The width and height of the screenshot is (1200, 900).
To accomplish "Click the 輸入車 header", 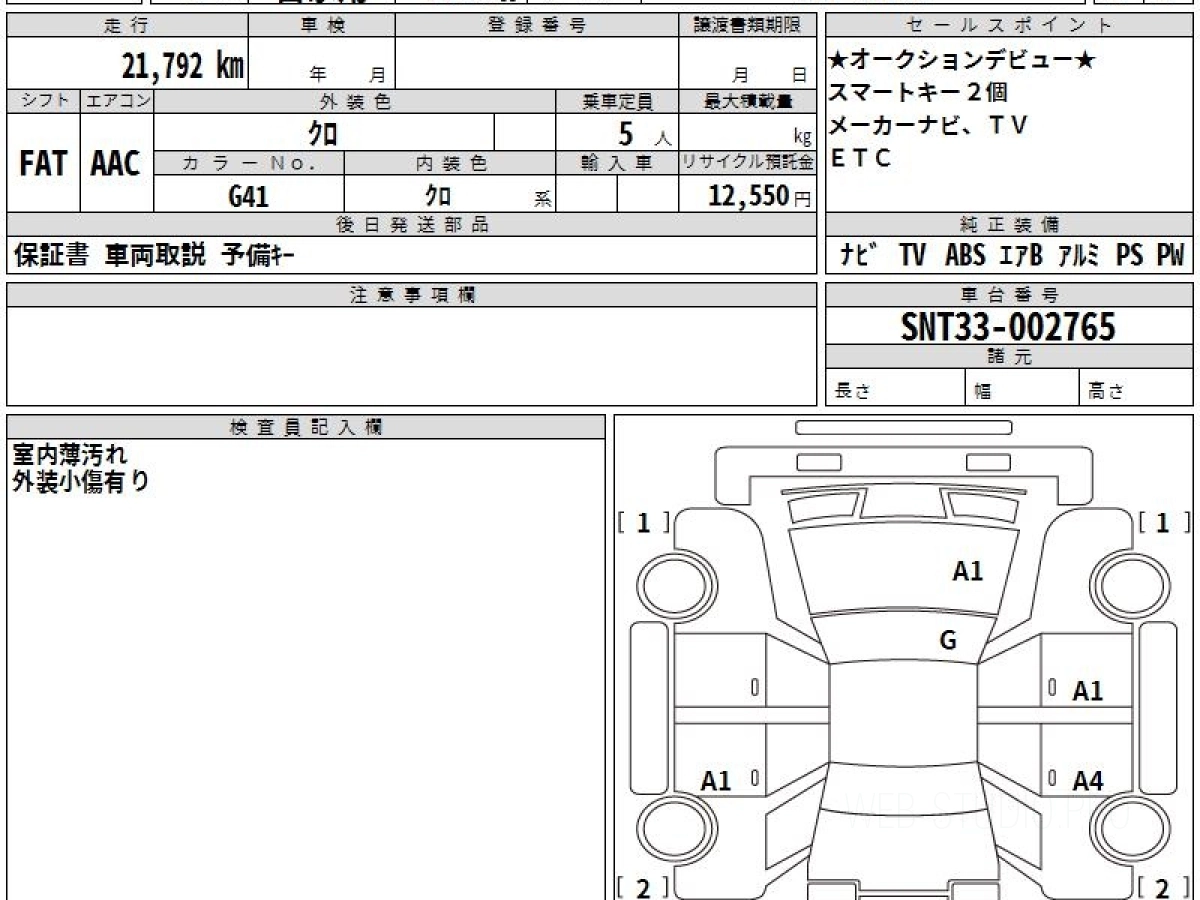I will coord(617,164).
